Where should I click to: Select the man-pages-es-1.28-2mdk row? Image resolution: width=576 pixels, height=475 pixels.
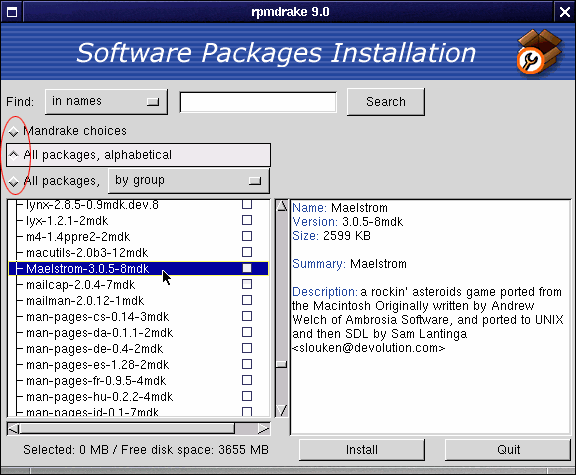tap(138, 365)
